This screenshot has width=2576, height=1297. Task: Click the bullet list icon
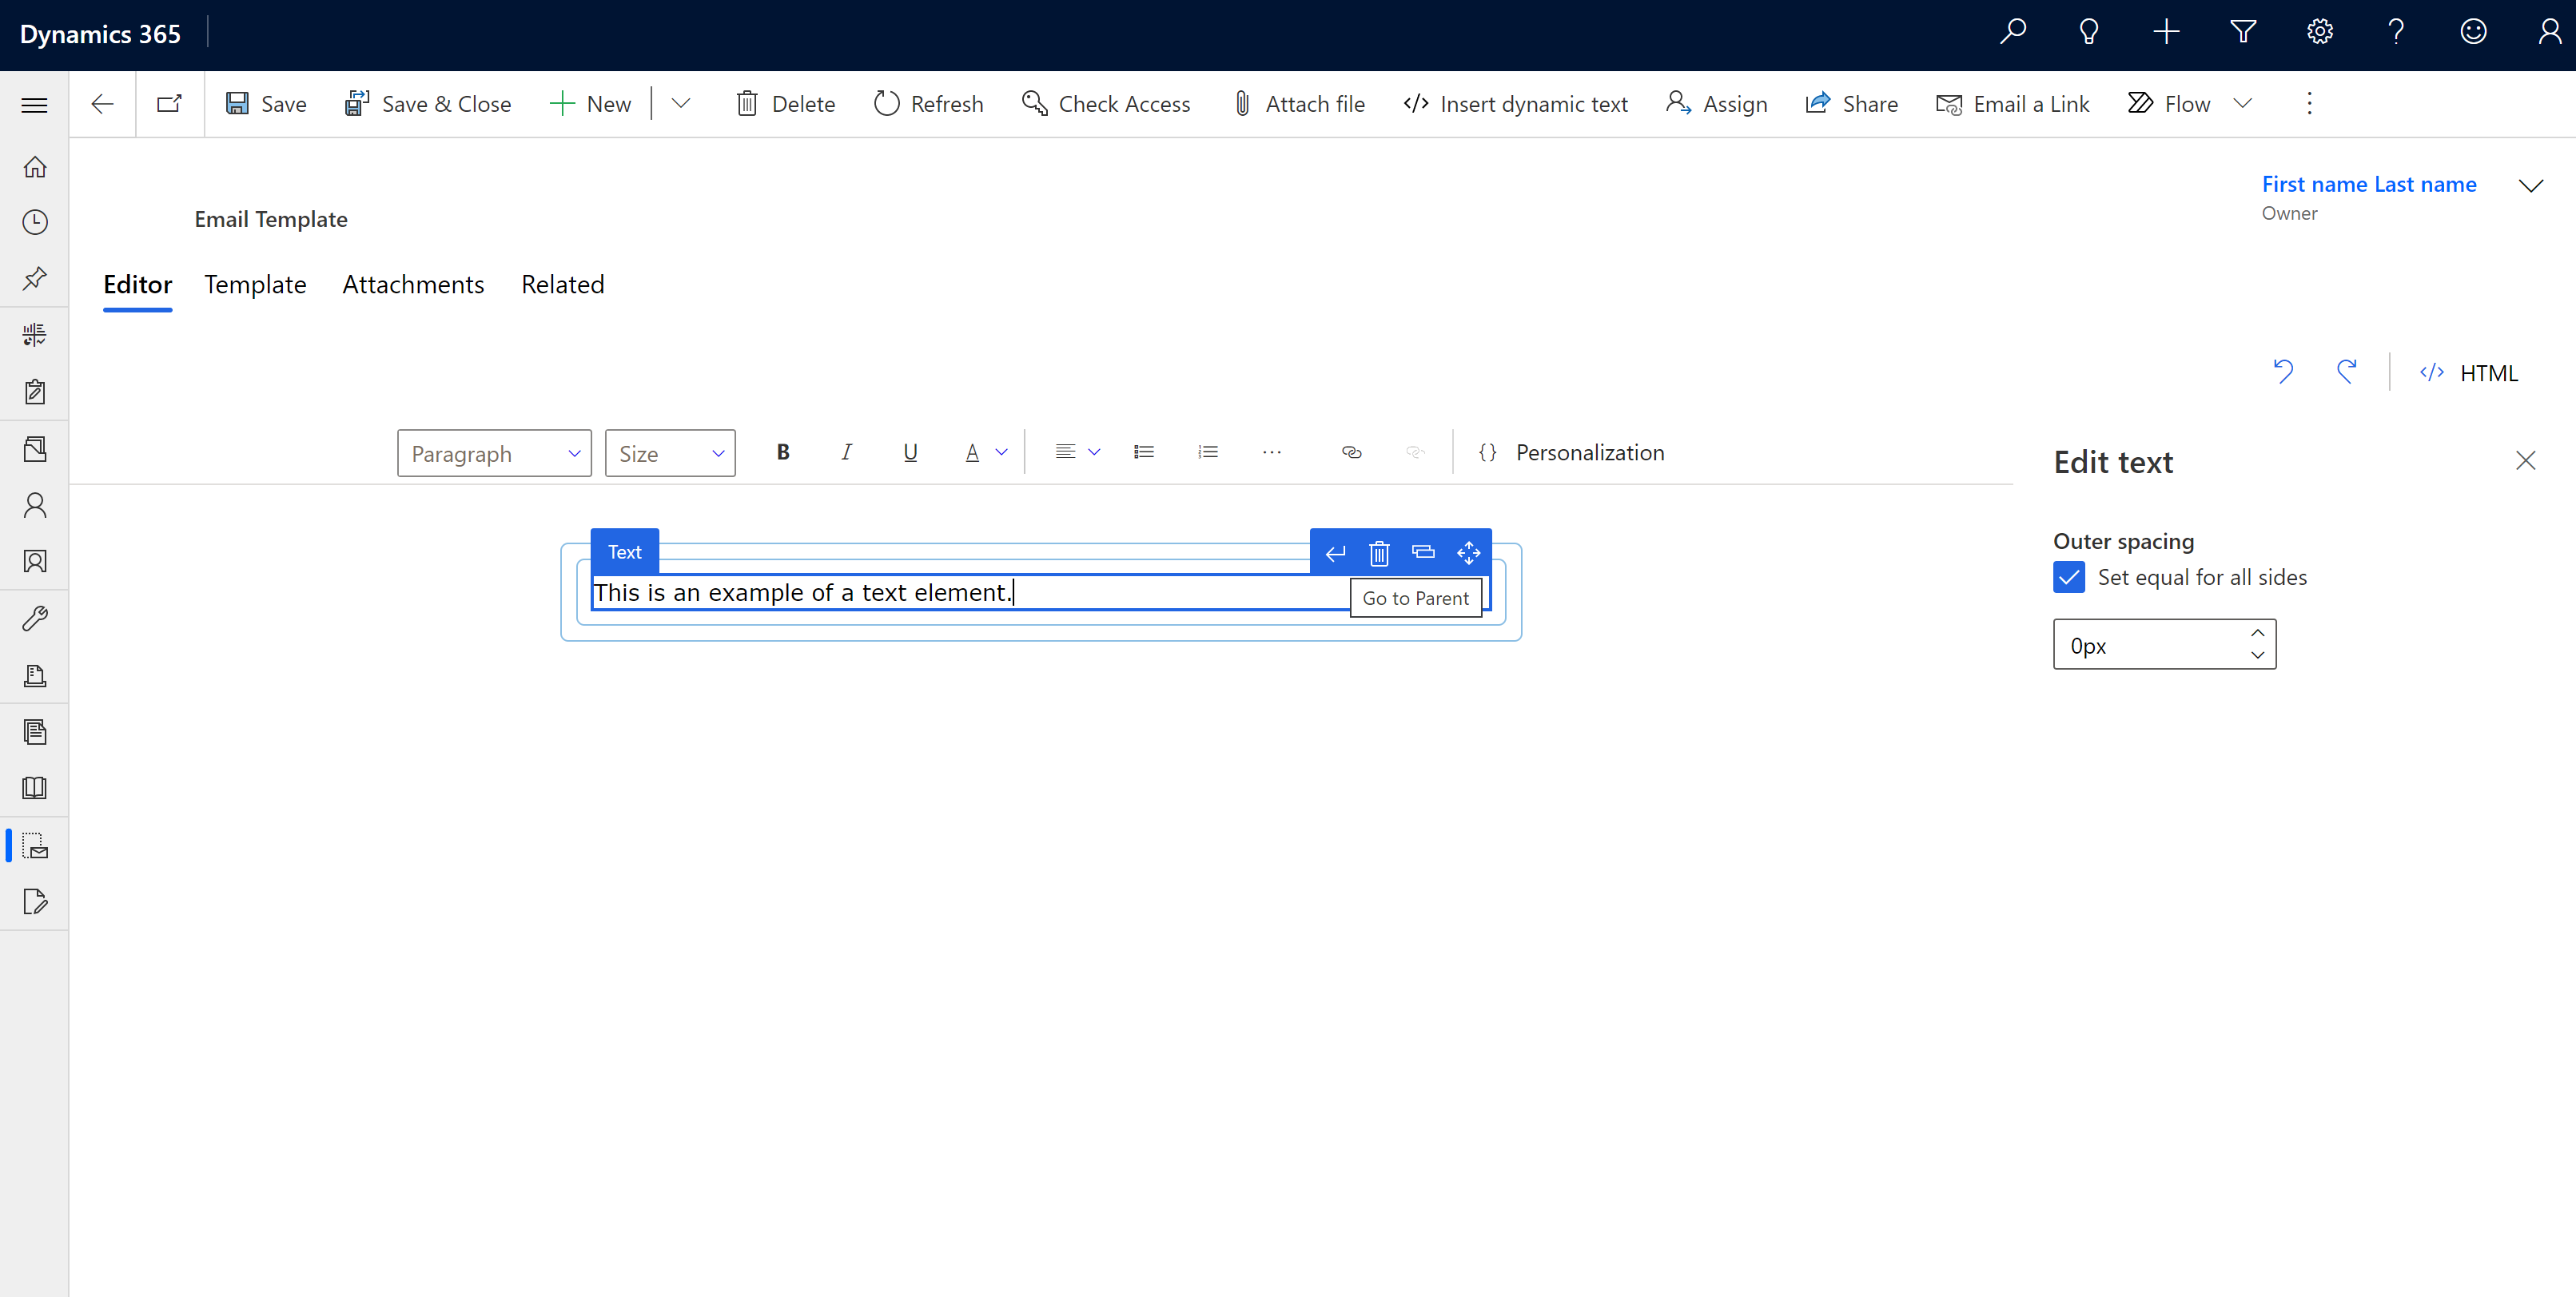coord(1141,452)
